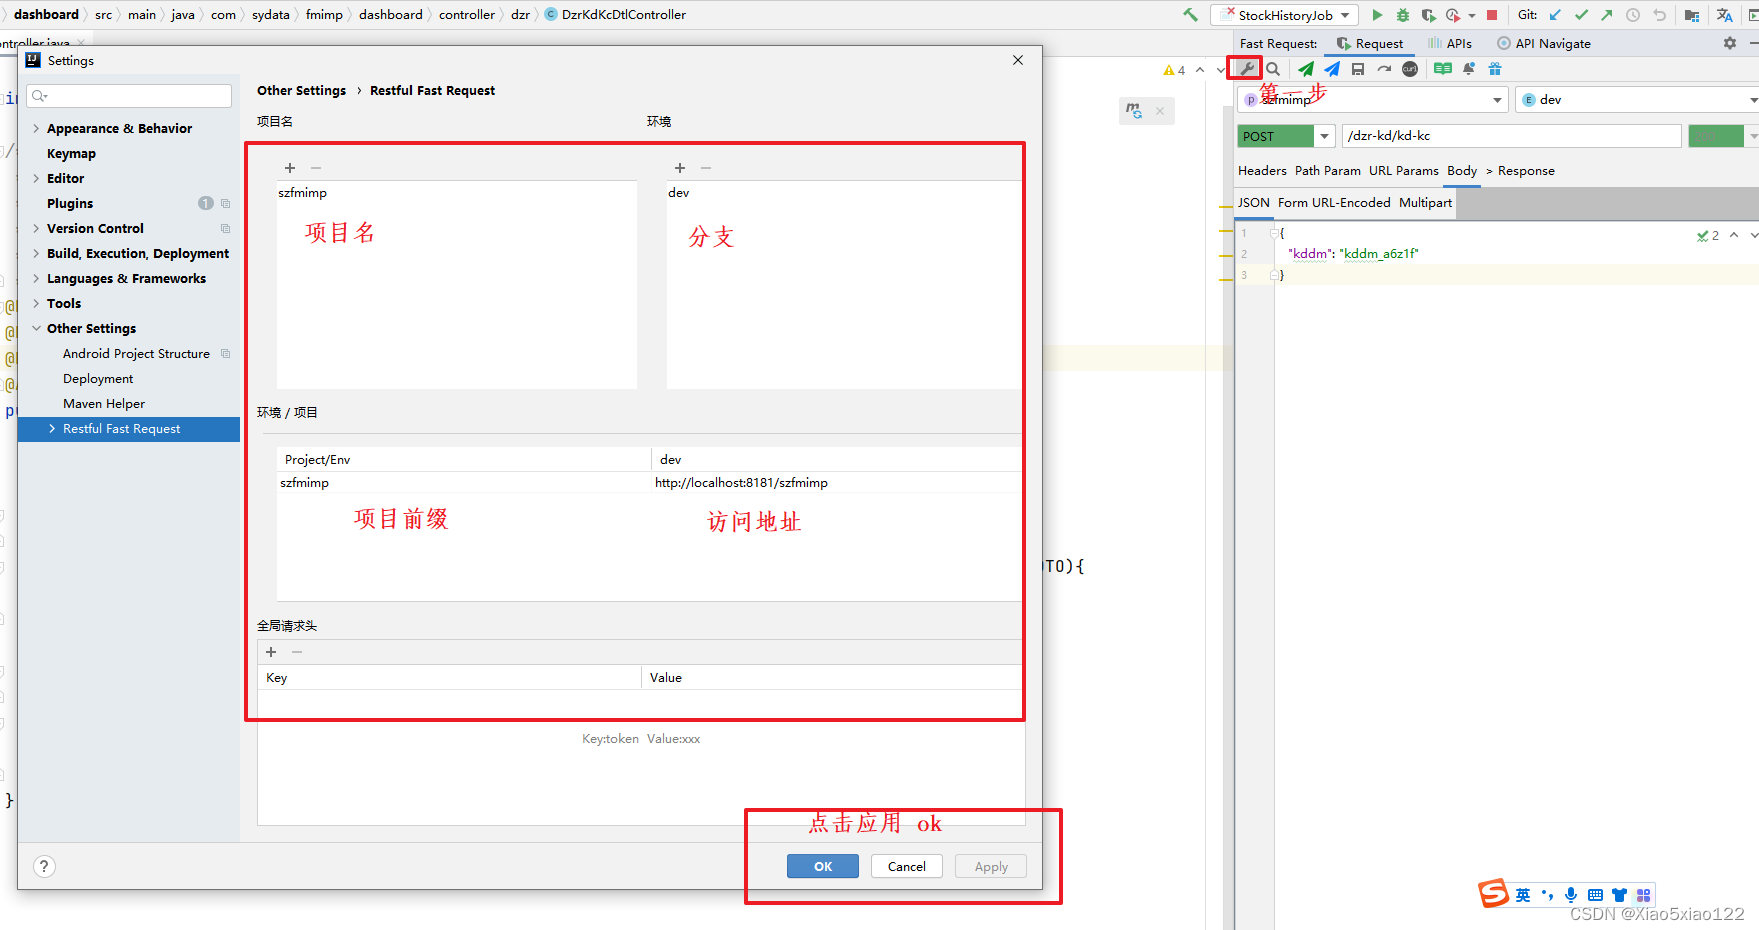The height and width of the screenshot is (930, 1759).
Task: Click the magnifier search icon in Fast Request toolbar
Action: (1273, 69)
